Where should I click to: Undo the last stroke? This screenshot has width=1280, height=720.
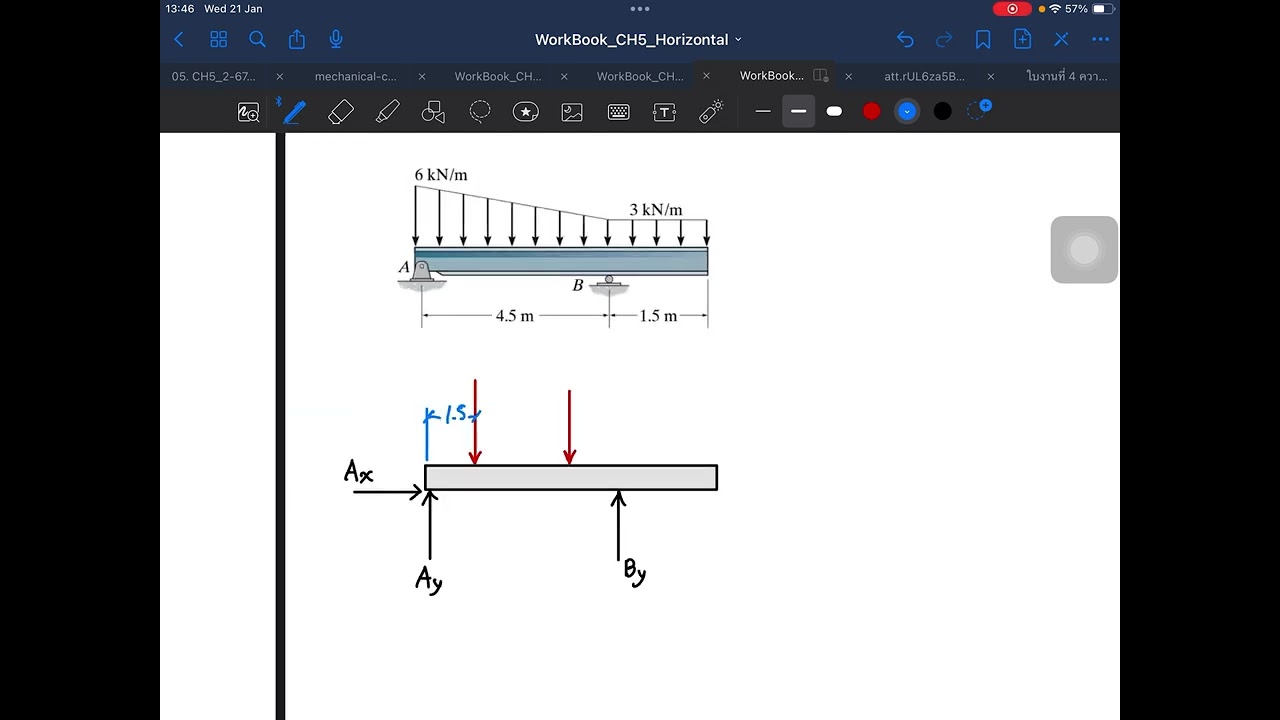(x=905, y=39)
